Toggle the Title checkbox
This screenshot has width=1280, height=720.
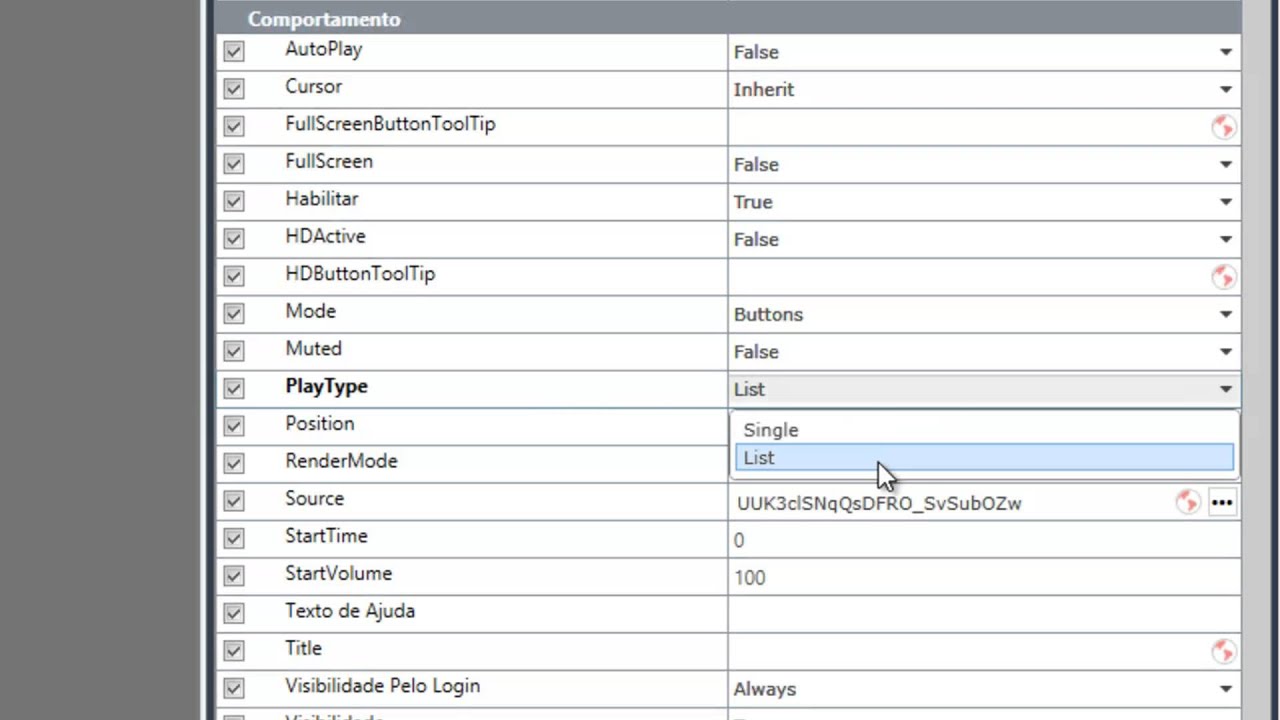tap(234, 651)
